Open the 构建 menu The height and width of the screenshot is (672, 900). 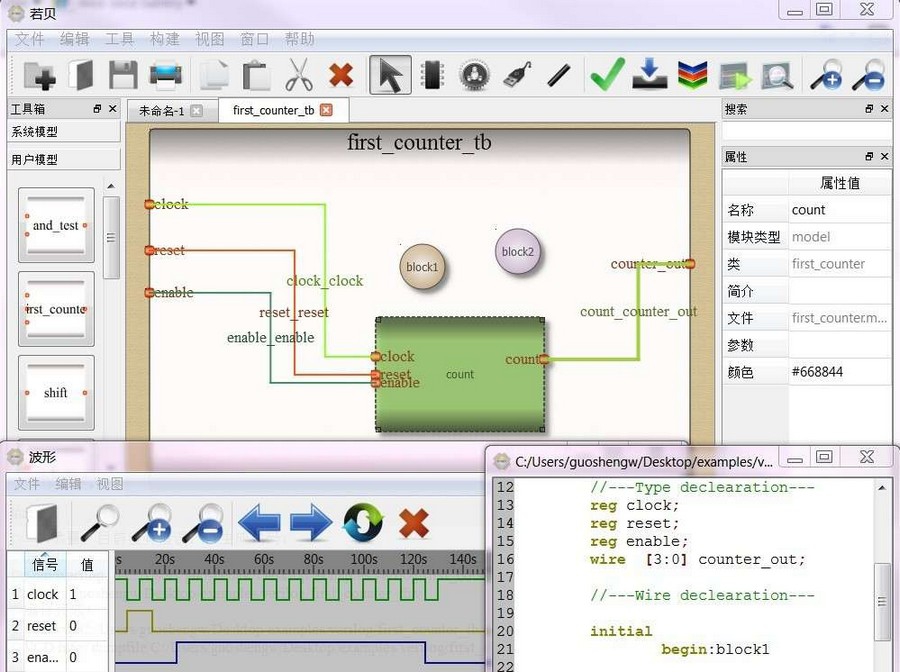tap(165, 39)
